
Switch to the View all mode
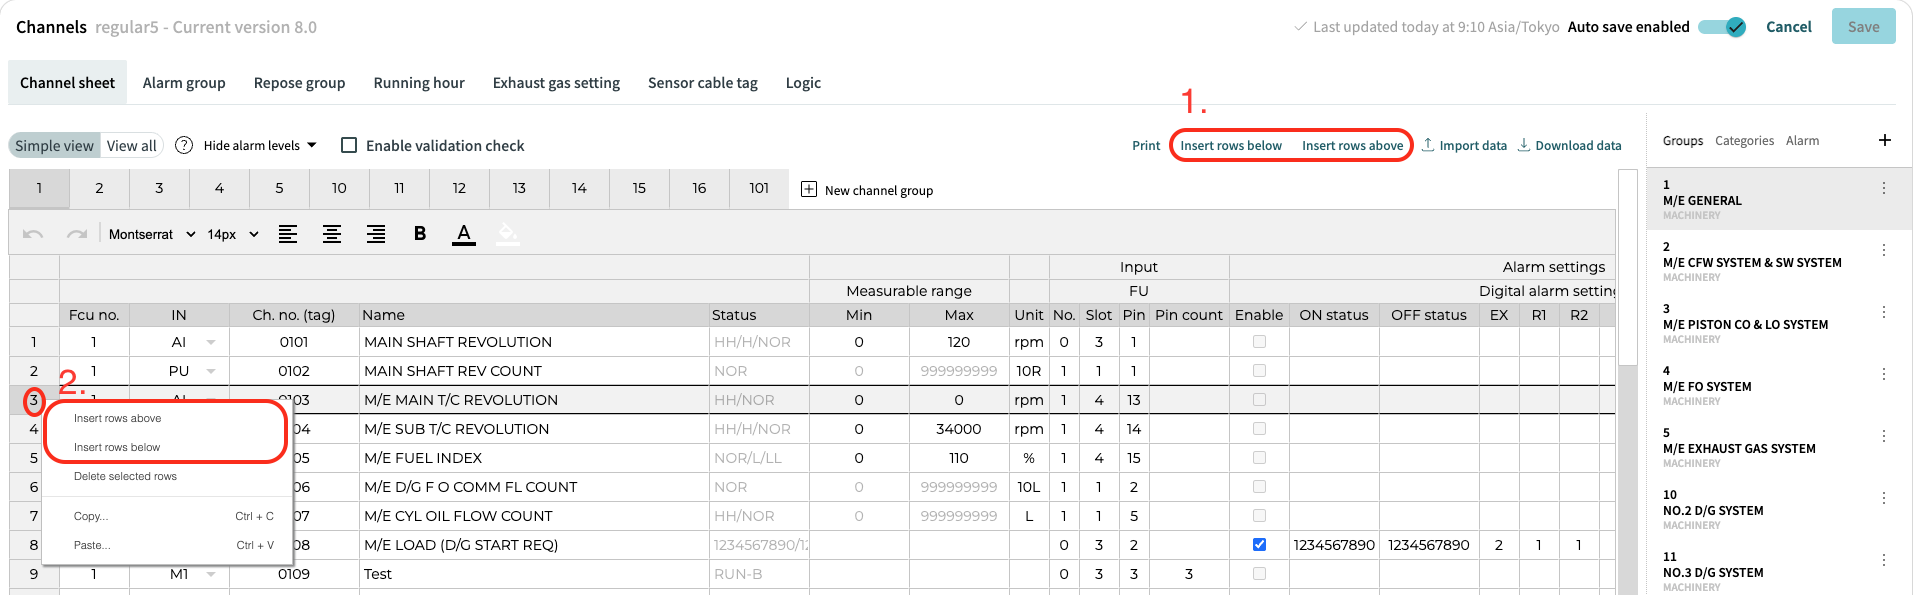(x=132, y=145)
